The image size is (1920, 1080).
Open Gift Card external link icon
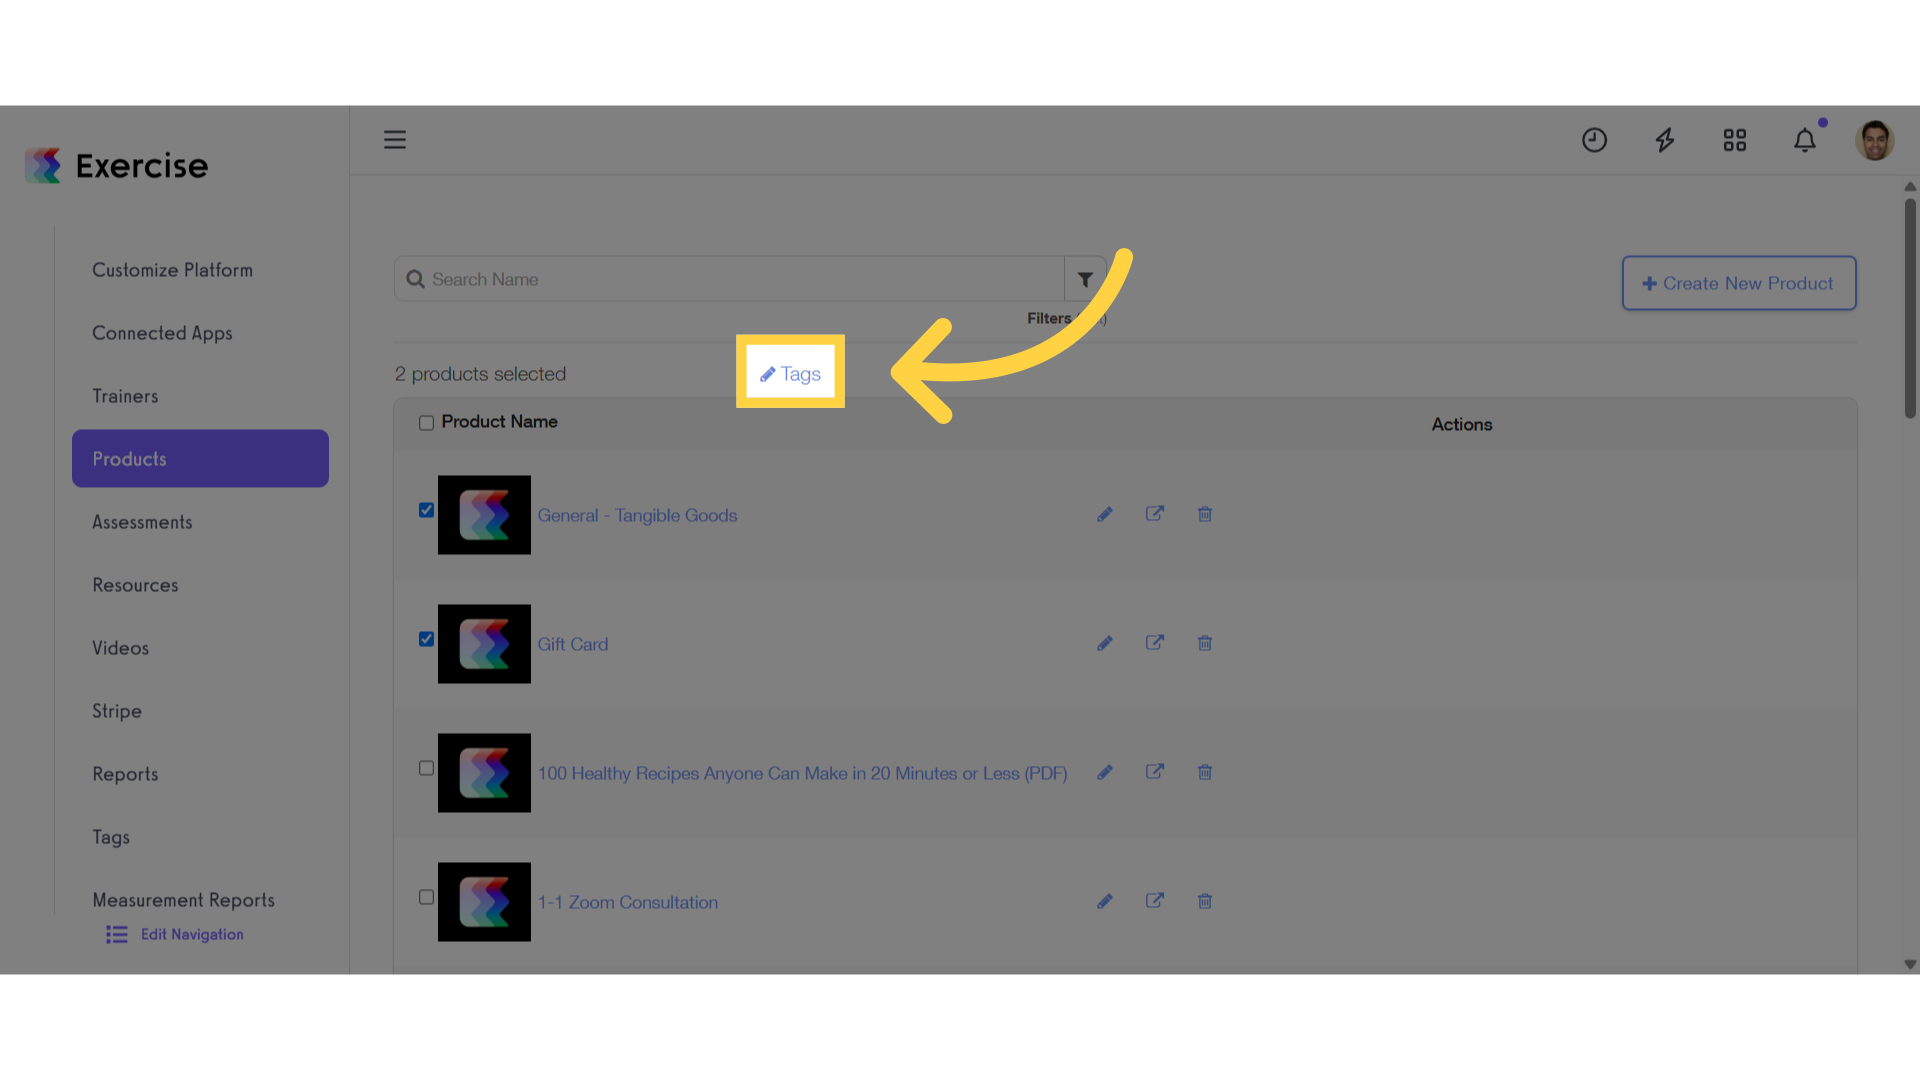pos(1155,642)
